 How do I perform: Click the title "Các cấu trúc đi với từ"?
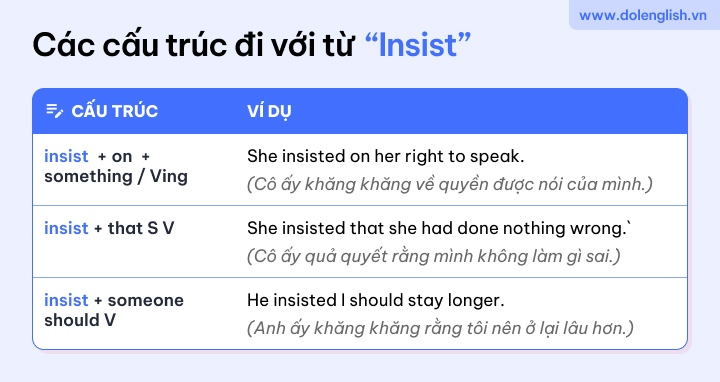point(193,45)
